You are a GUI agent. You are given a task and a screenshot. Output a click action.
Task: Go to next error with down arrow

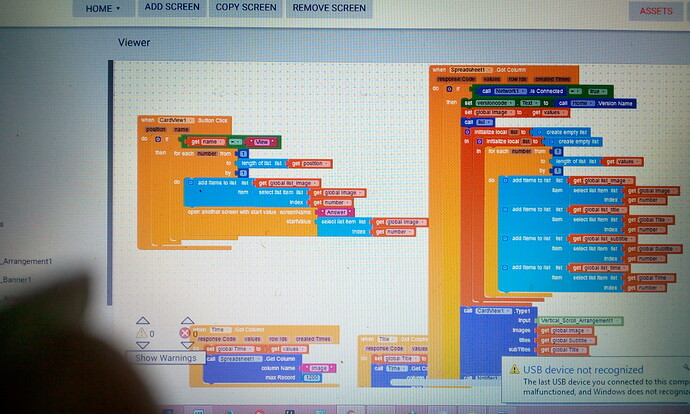pos(187,345)
